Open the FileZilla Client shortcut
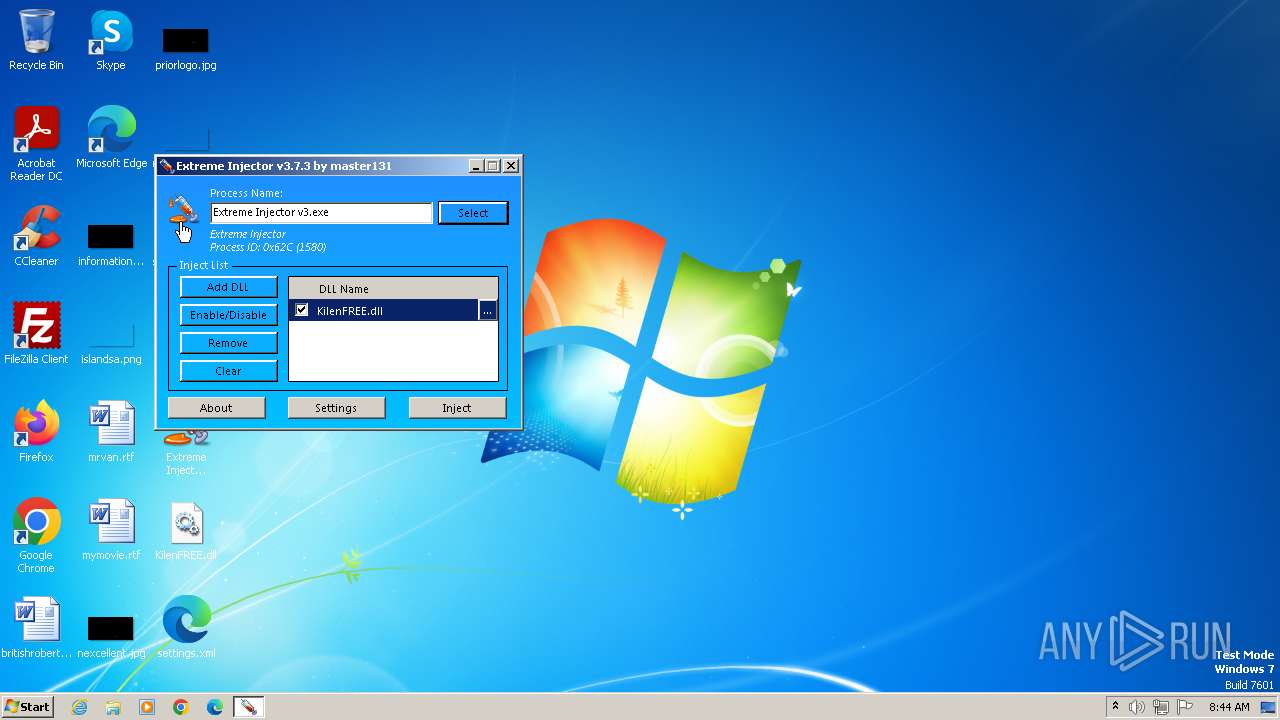The width and height of the screenshot is (1280, 720). click(36, 334)
